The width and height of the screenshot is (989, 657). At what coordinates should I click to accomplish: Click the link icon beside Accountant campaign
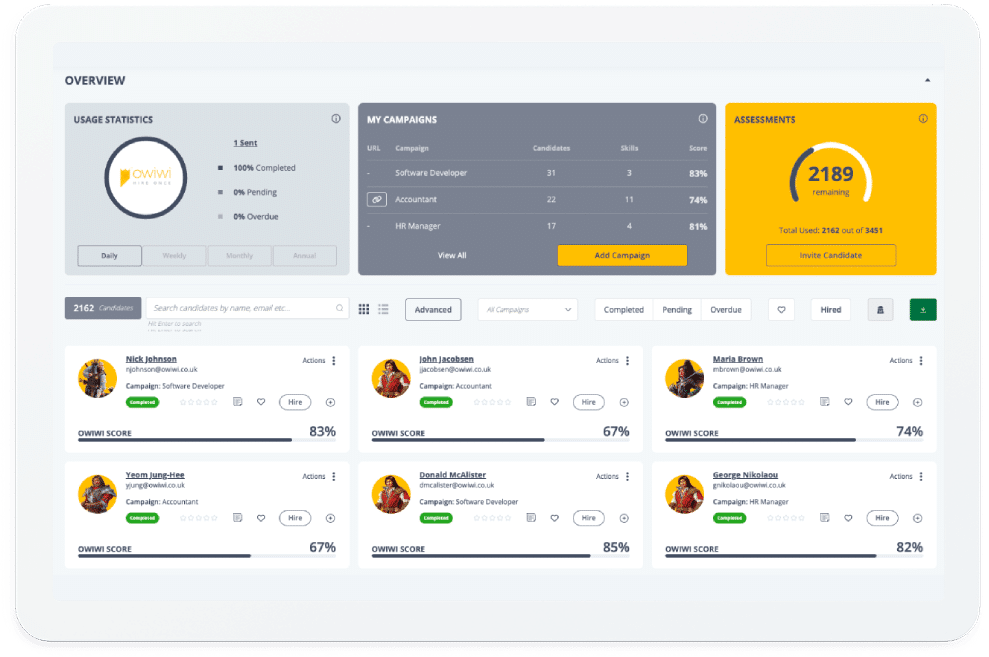pos(376,200)
